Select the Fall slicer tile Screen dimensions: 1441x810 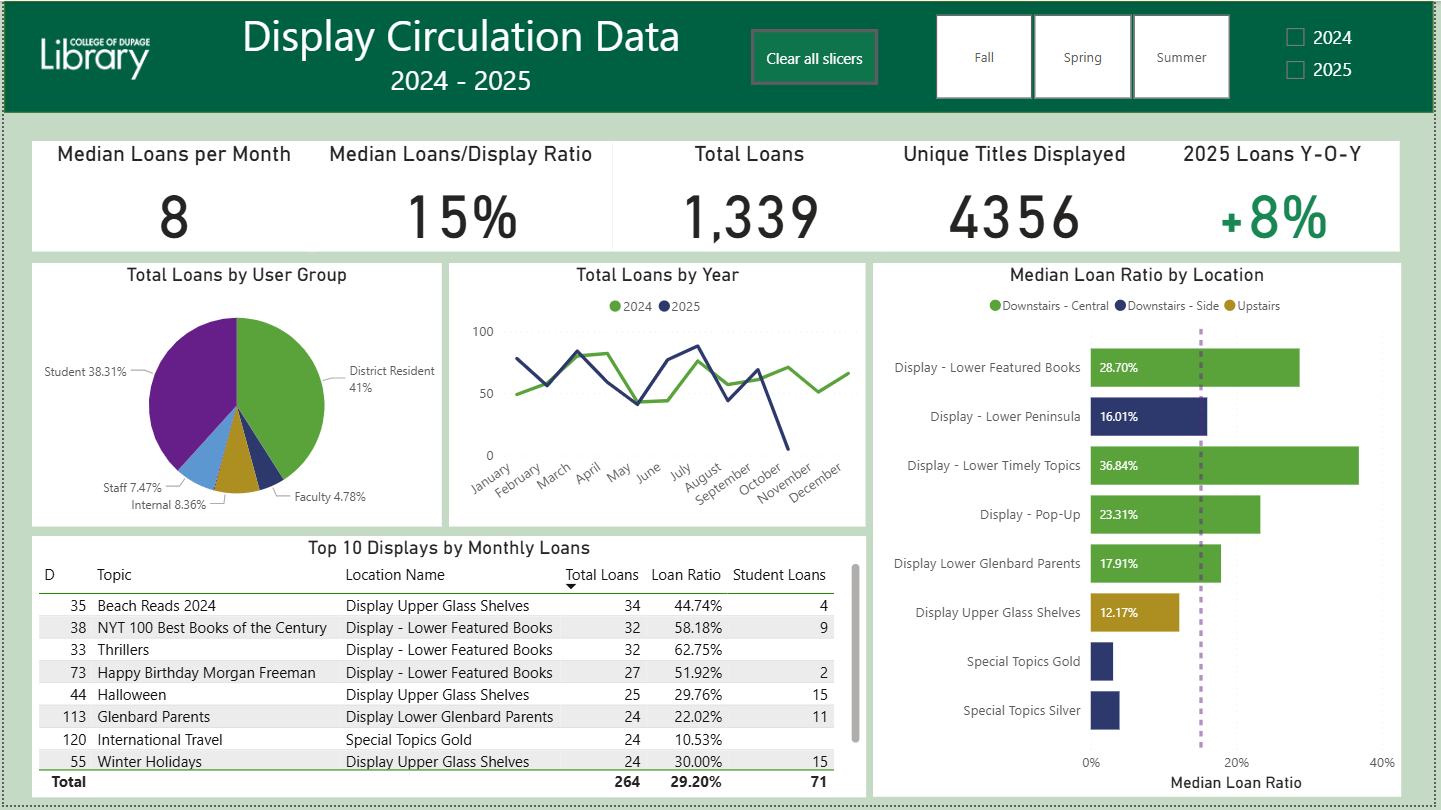[x=984, y=57]
